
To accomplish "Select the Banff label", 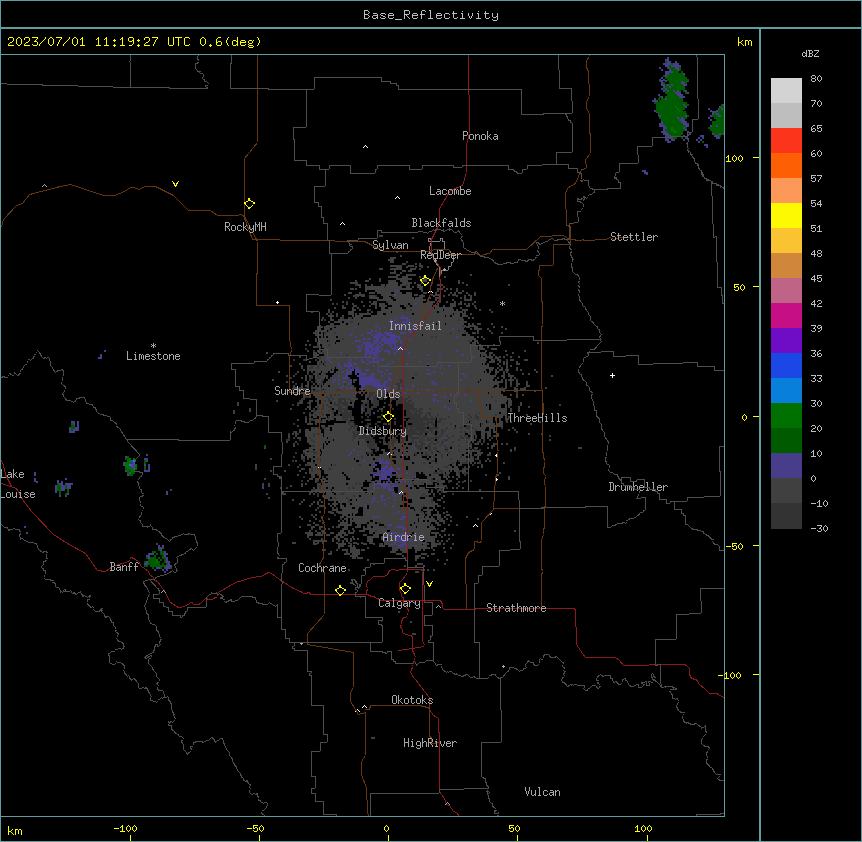I will tap(124, 567).
